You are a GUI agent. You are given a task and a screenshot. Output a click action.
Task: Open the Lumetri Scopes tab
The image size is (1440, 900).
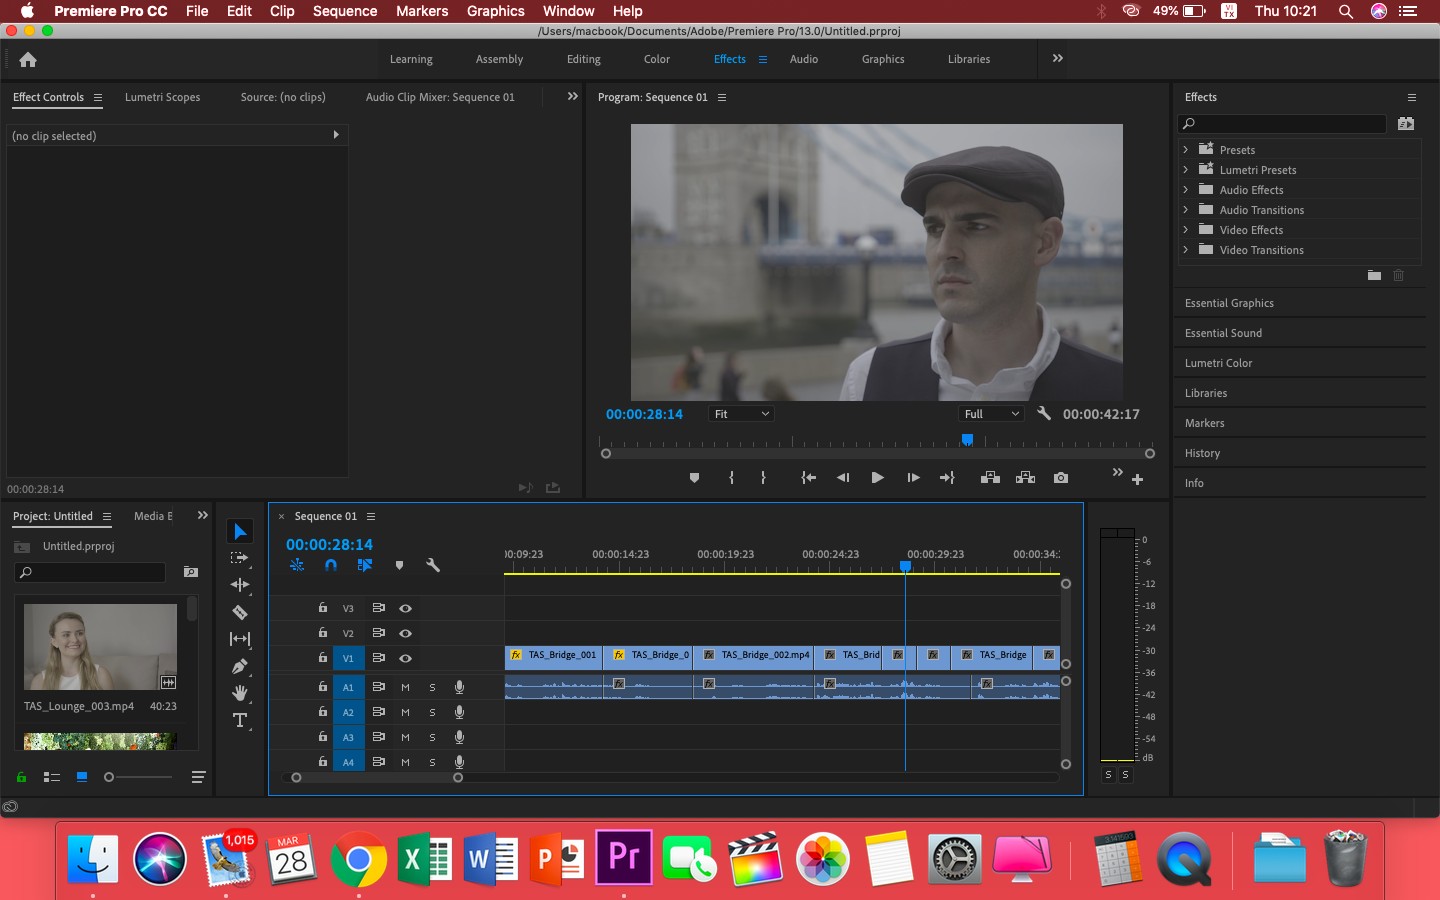[x=162, y=97]
